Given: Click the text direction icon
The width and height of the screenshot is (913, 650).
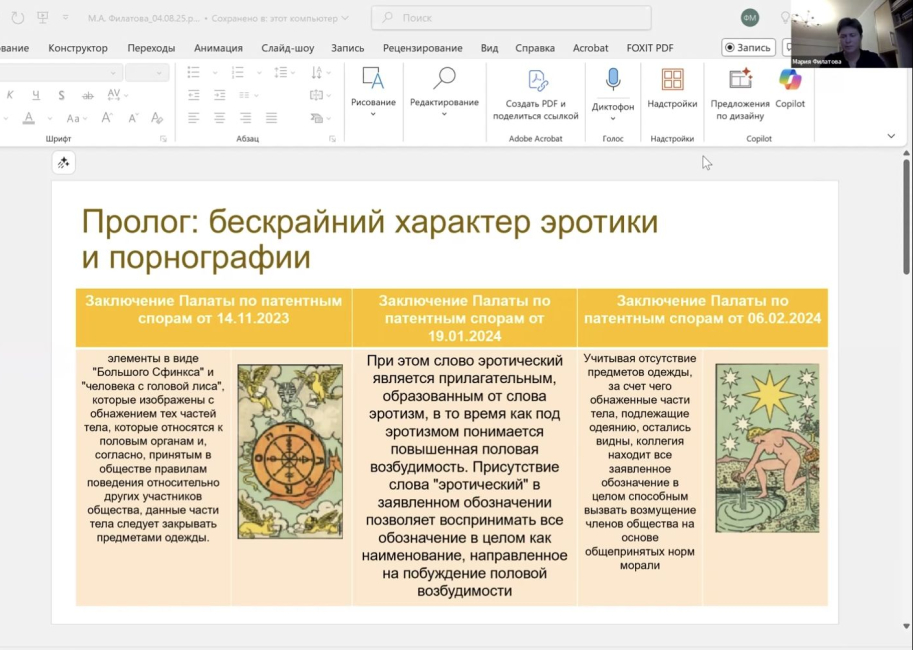Looking at the screenshot, I should point(317,72).
